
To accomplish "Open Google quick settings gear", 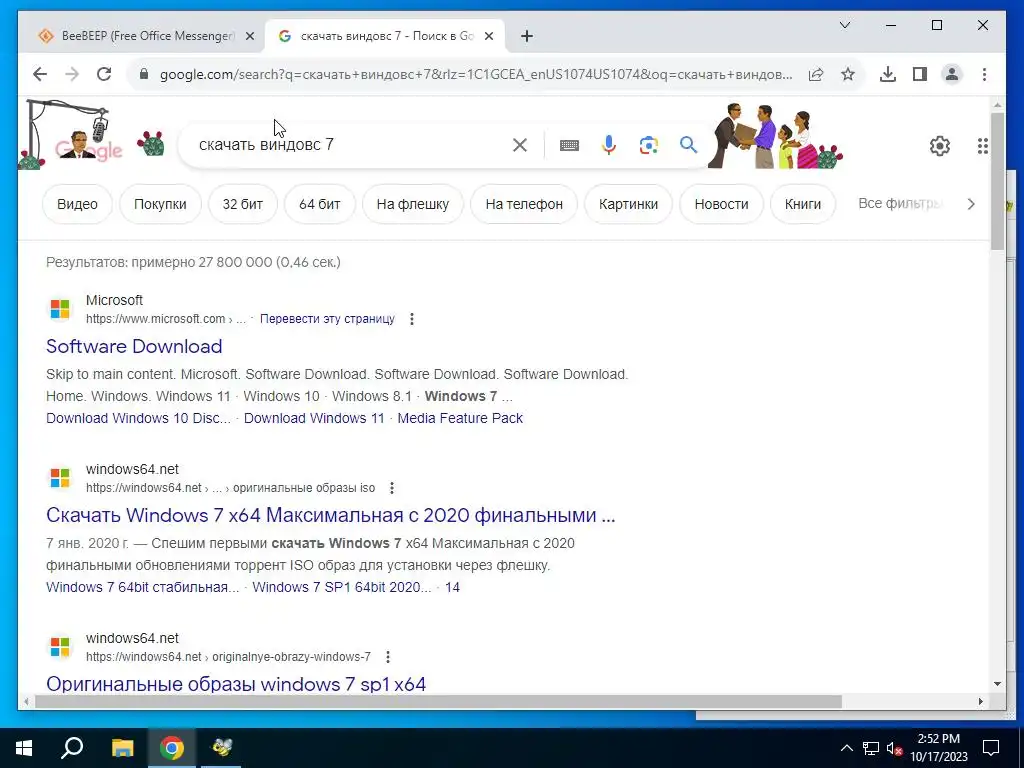I will 940,146.
